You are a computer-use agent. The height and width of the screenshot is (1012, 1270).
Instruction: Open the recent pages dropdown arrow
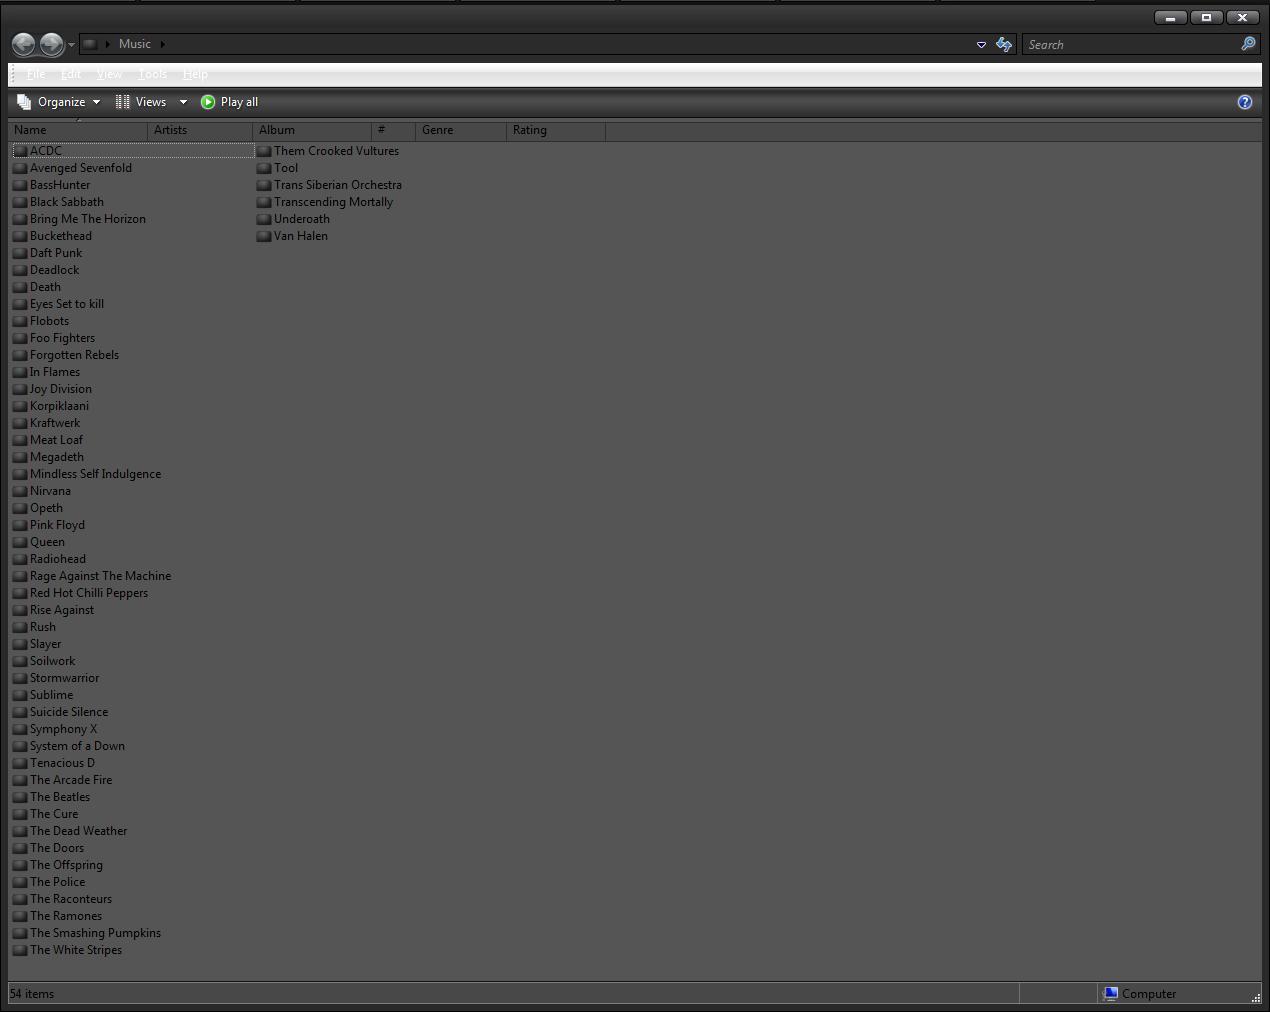71,45
